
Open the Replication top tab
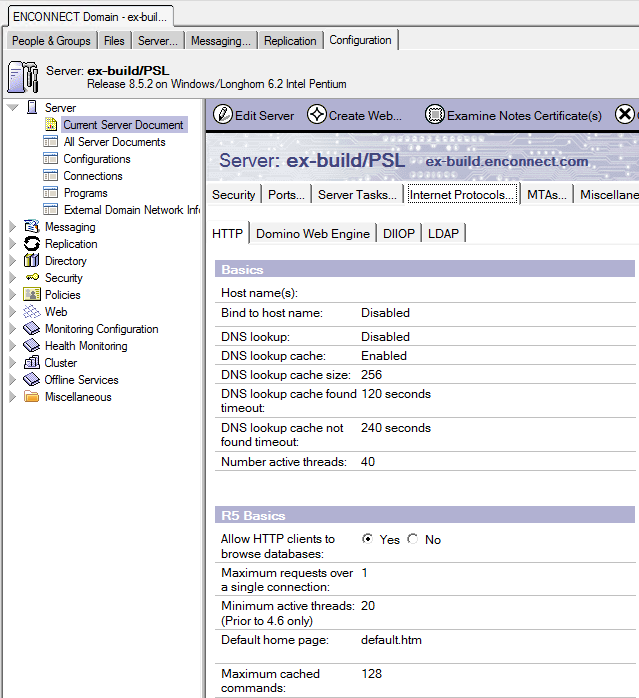[290, 41]
